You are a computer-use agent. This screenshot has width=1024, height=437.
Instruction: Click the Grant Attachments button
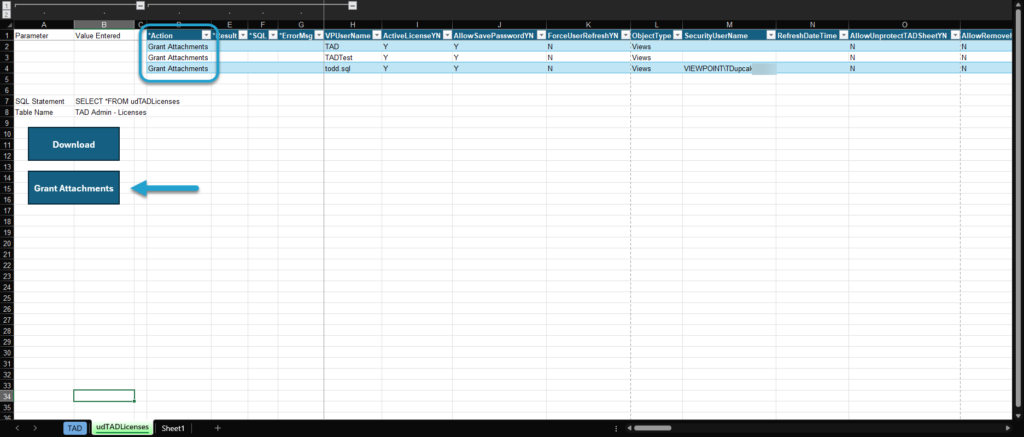click(x=74, y=188)
